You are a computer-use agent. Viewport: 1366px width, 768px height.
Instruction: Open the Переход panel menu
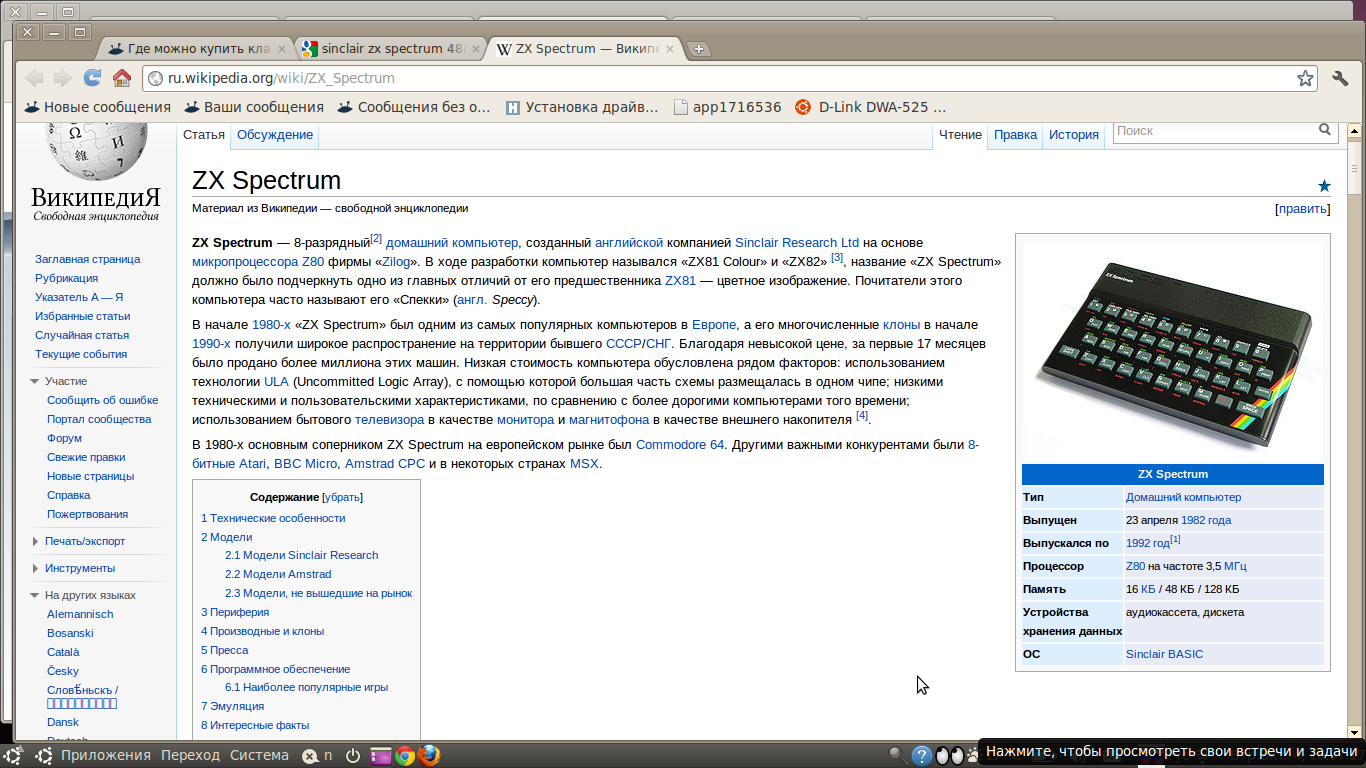(x=190, y=755)
